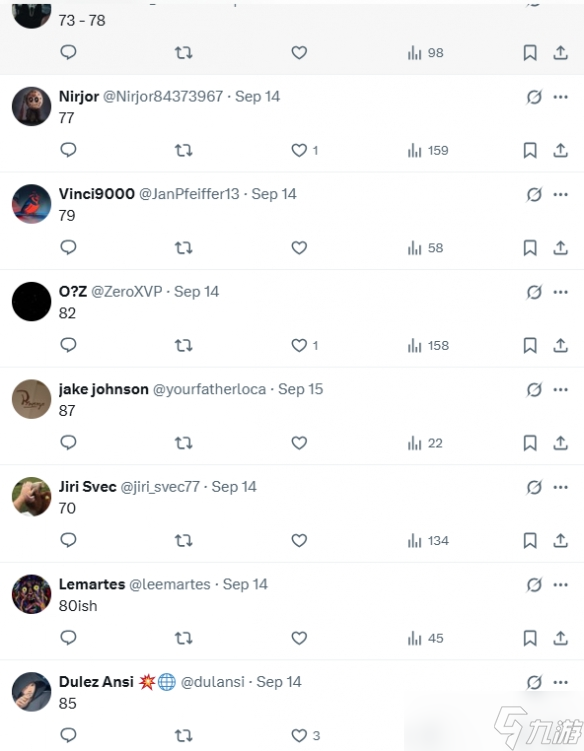Bookmark jake johnson's "87" tweet
The height and width of the screenshot is (751, 584).
530,443
